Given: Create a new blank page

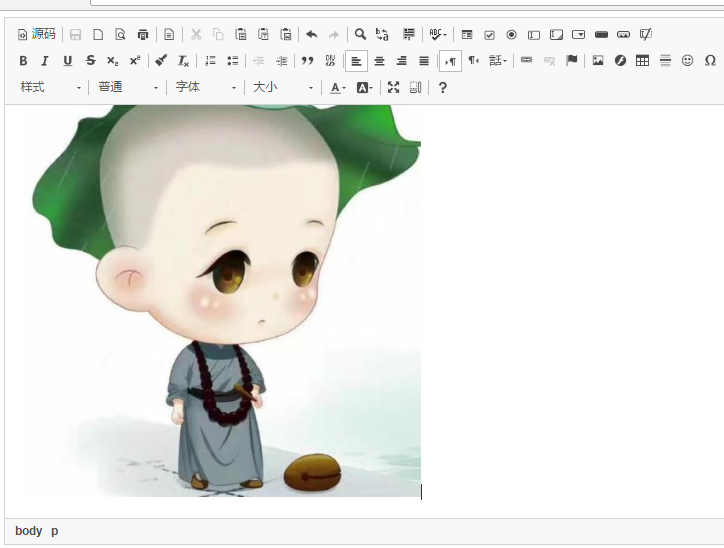Looking at the screenshot, I should point(98,35).
